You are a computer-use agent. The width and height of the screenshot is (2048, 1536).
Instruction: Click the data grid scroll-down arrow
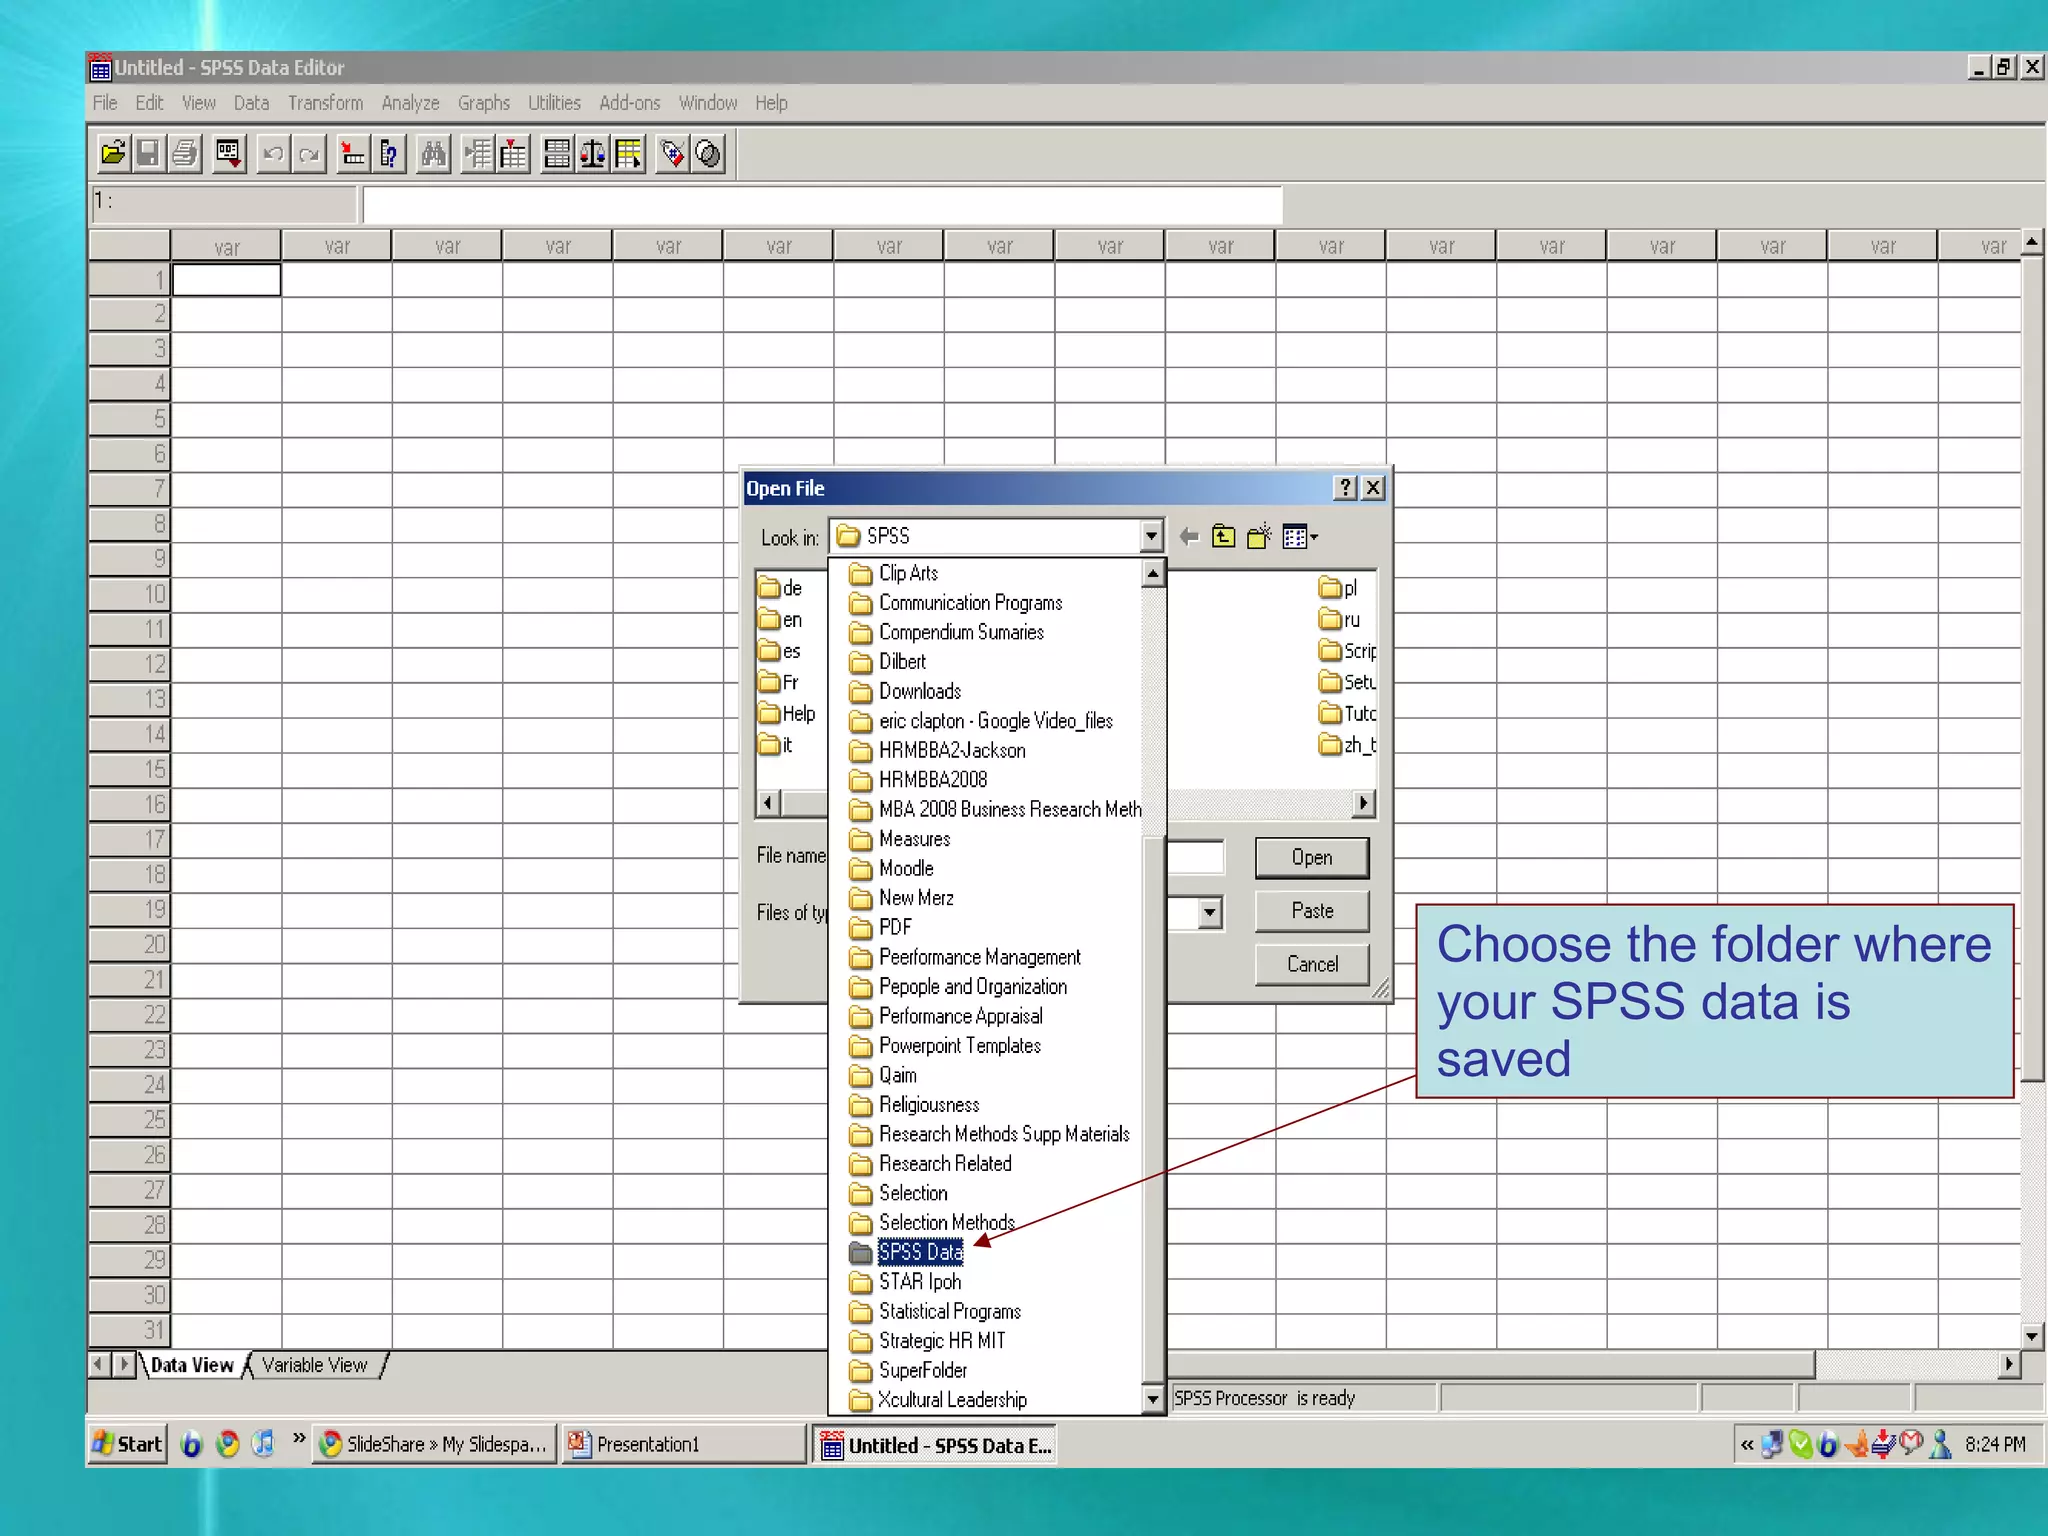(x=2032, y=1336)
